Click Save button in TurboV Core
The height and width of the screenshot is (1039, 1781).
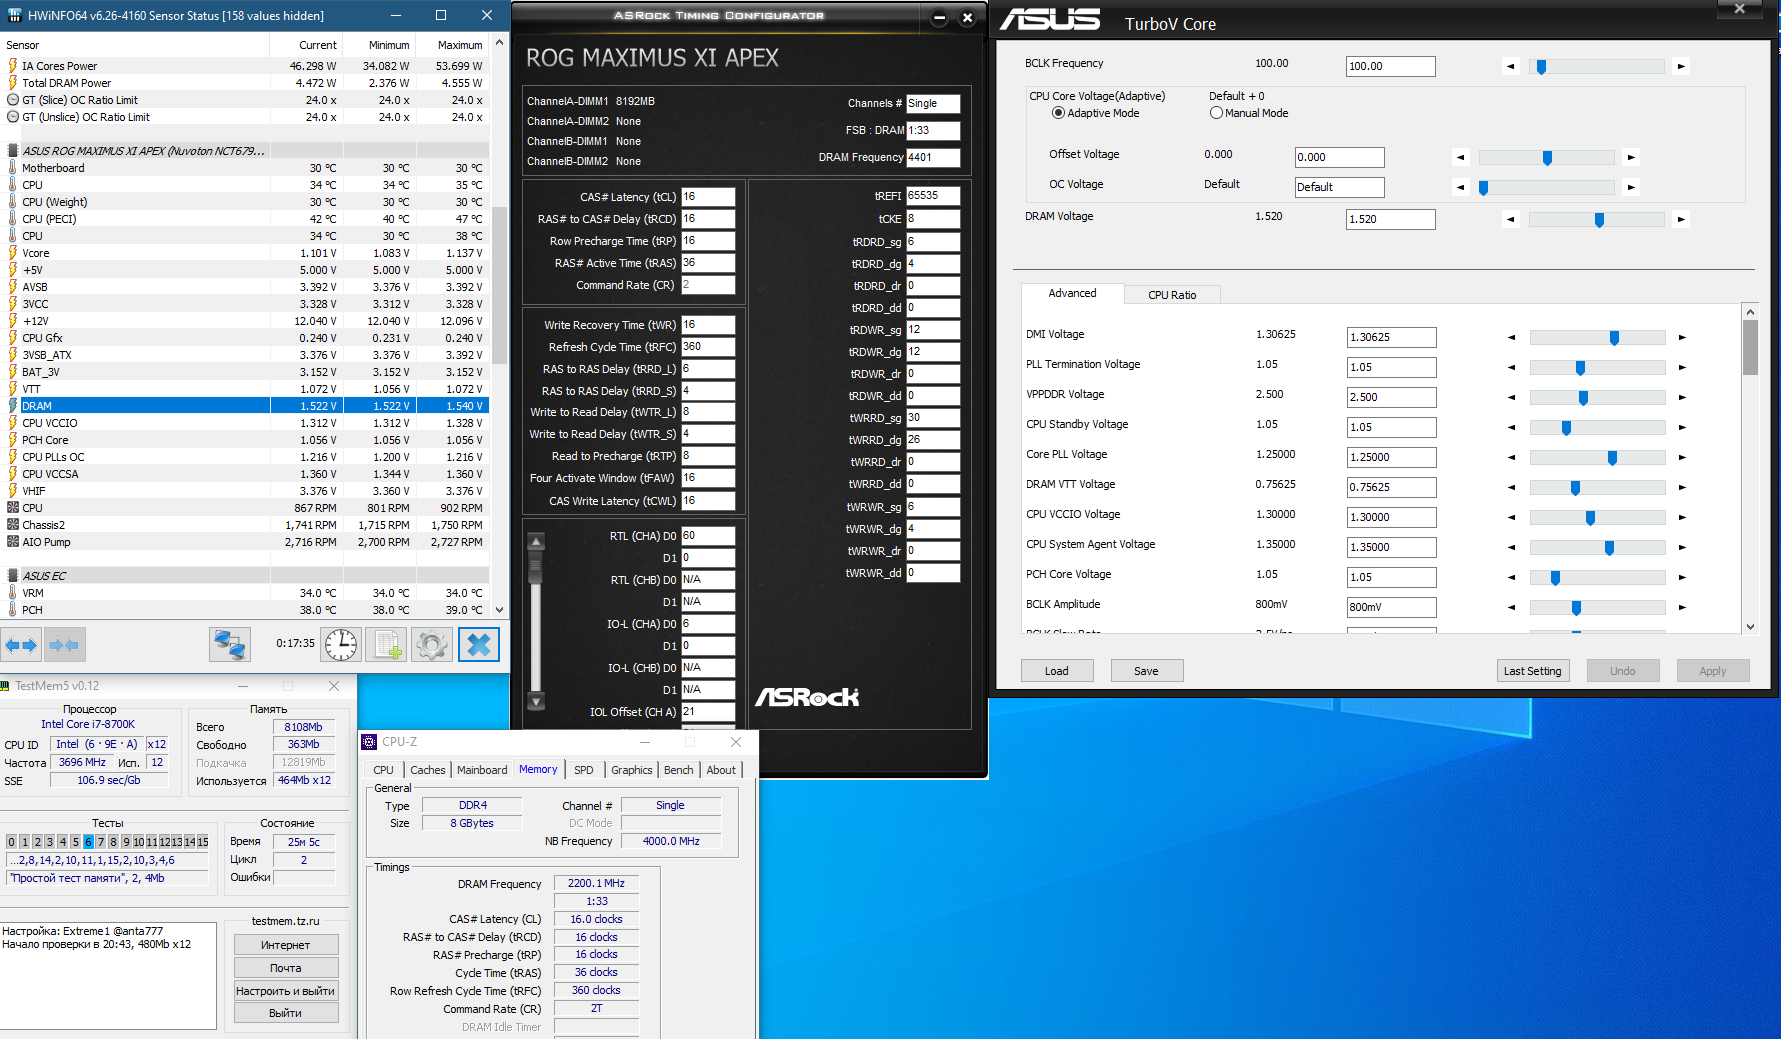(1147, 671)
